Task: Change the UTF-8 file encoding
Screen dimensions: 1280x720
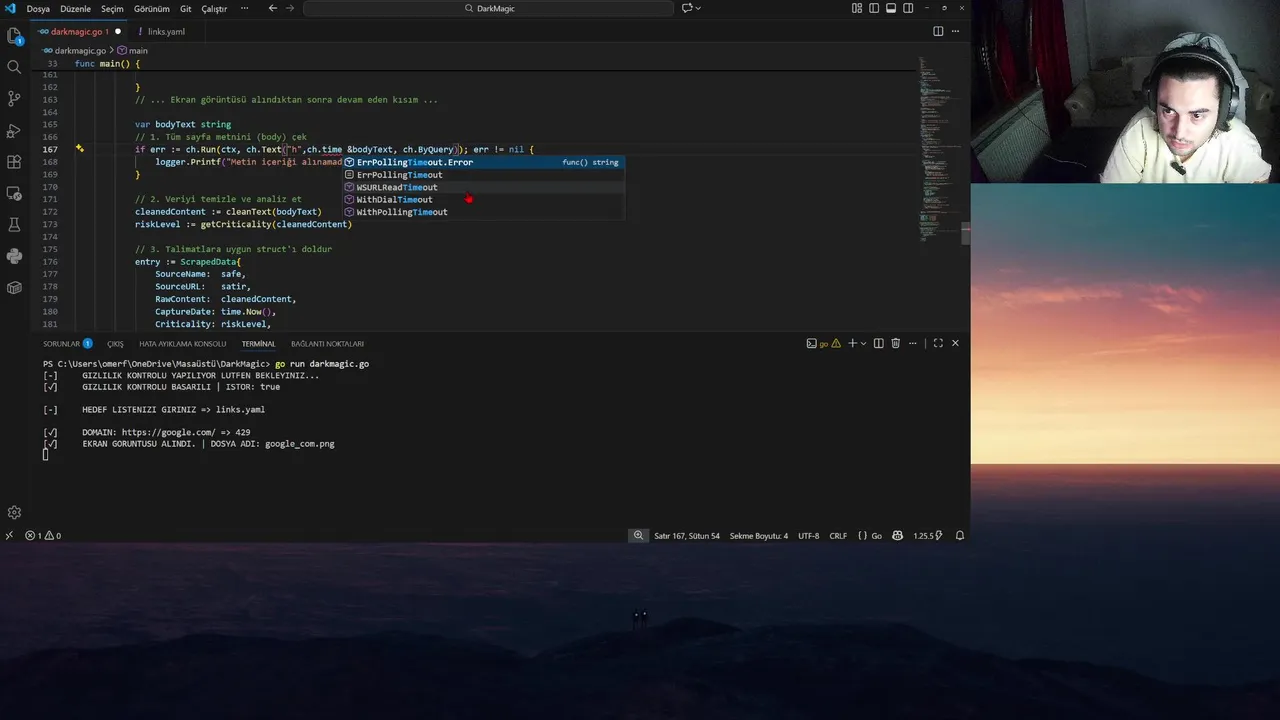Action: pyautogui.click(x=808, y=536)
